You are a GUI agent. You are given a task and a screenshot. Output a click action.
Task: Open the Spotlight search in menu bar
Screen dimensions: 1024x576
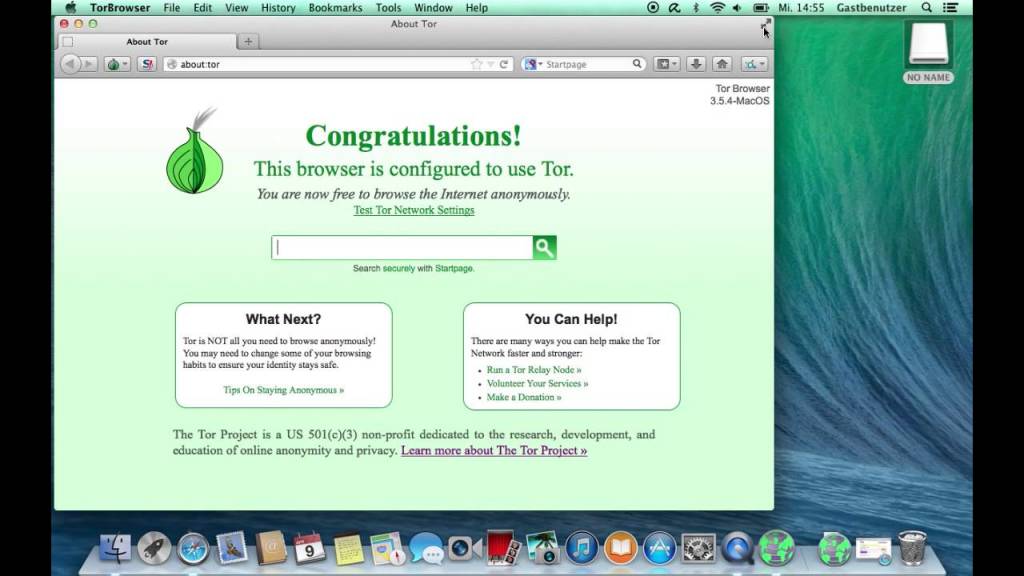point(926,8)
